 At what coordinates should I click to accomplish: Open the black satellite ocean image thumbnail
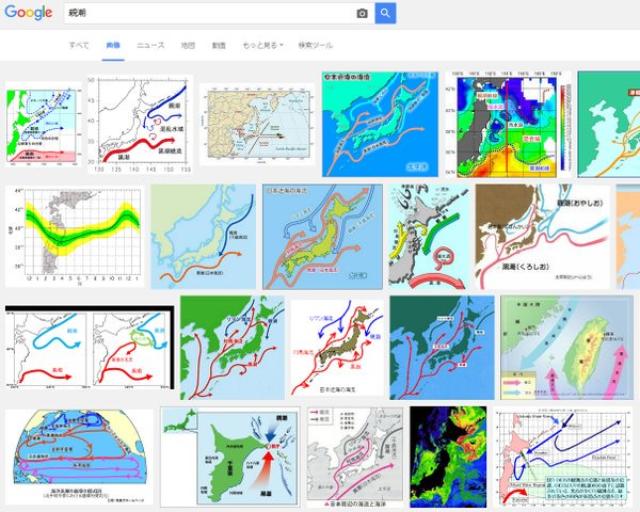pyautogui.click(x=447, y=455)
